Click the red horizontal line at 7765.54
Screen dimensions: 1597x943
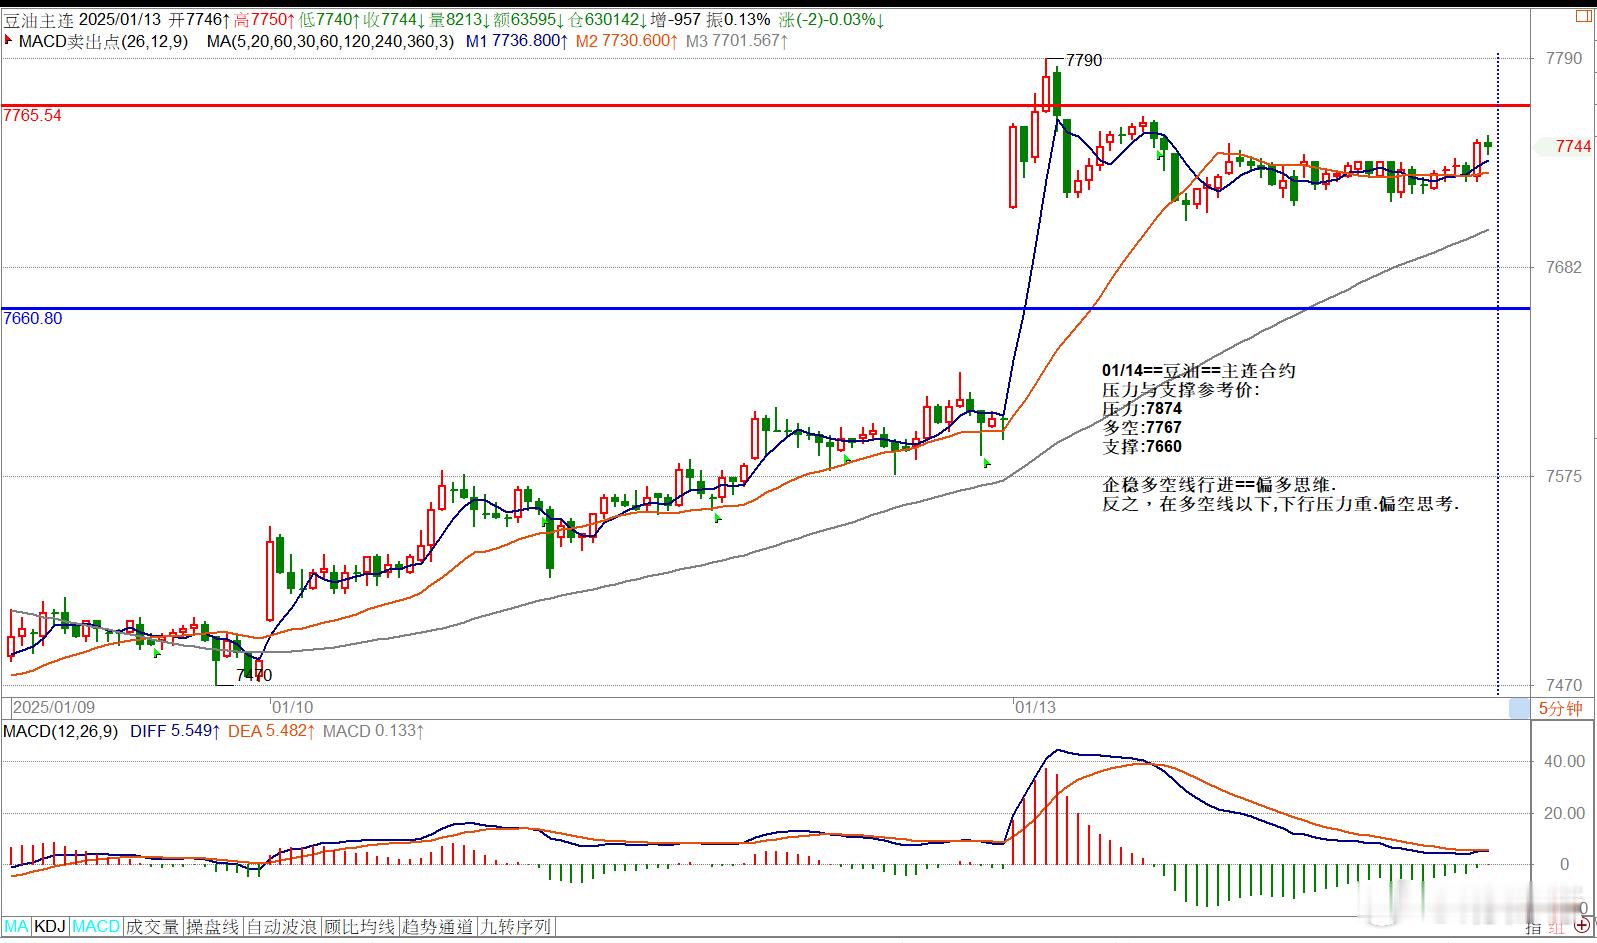click(x=765, y=105)
